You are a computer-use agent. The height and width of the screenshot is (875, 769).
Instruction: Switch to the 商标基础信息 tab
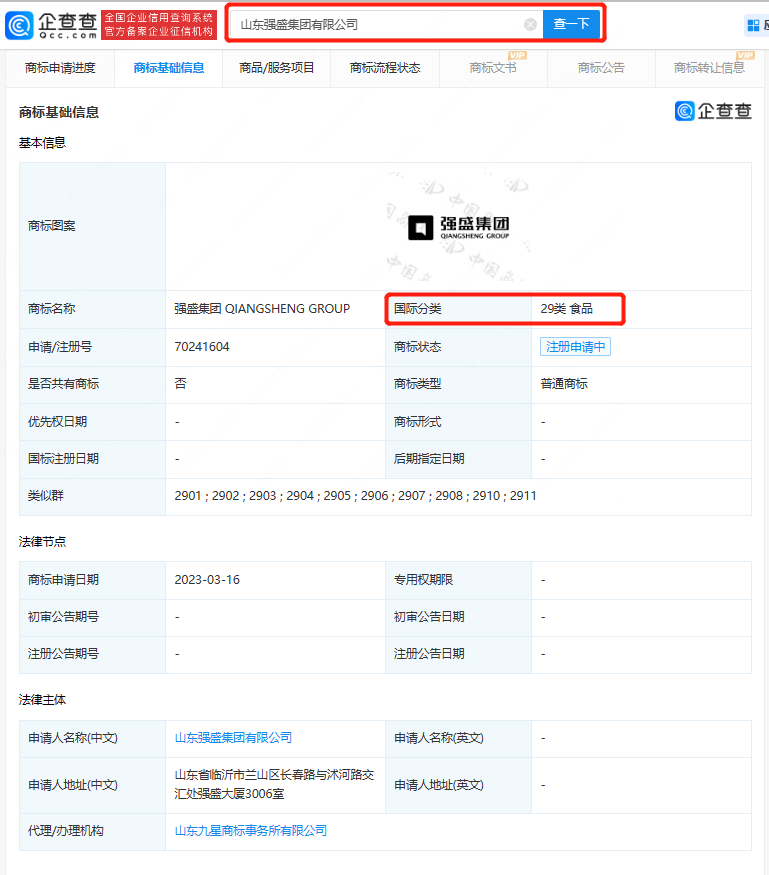pyautogui.click(x=169, y=68)
